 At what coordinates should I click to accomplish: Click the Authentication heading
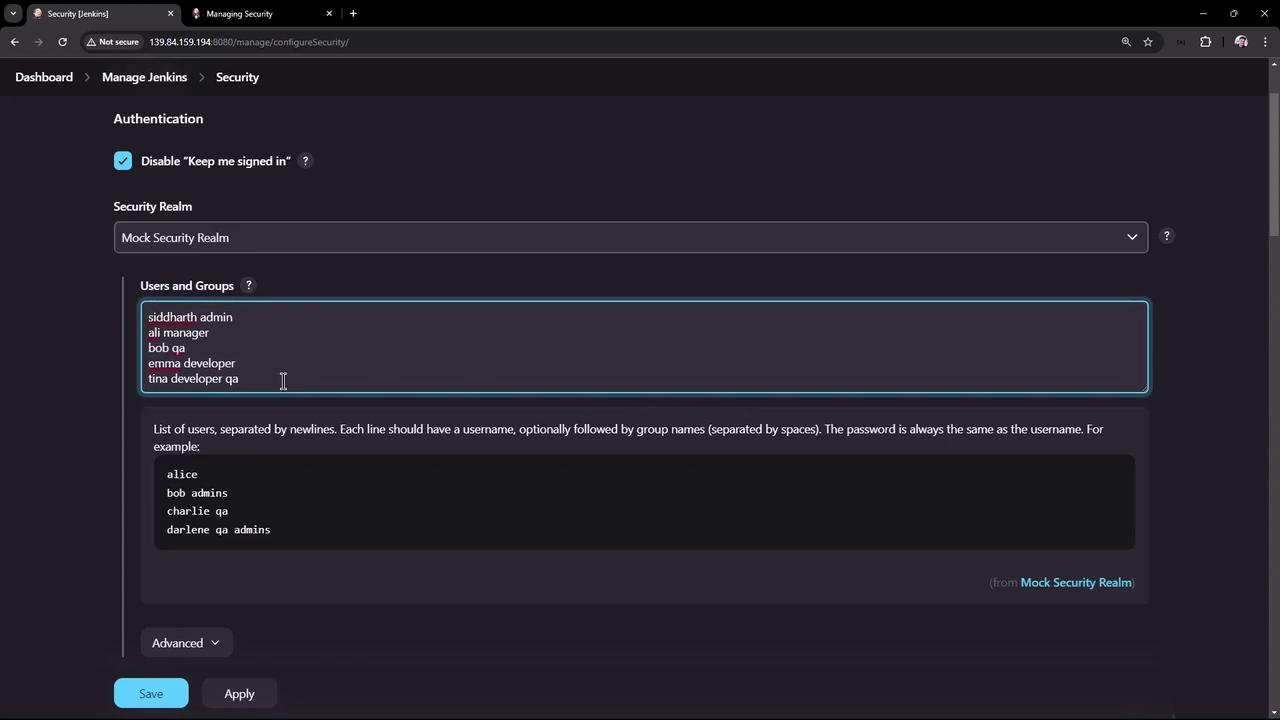158,118
